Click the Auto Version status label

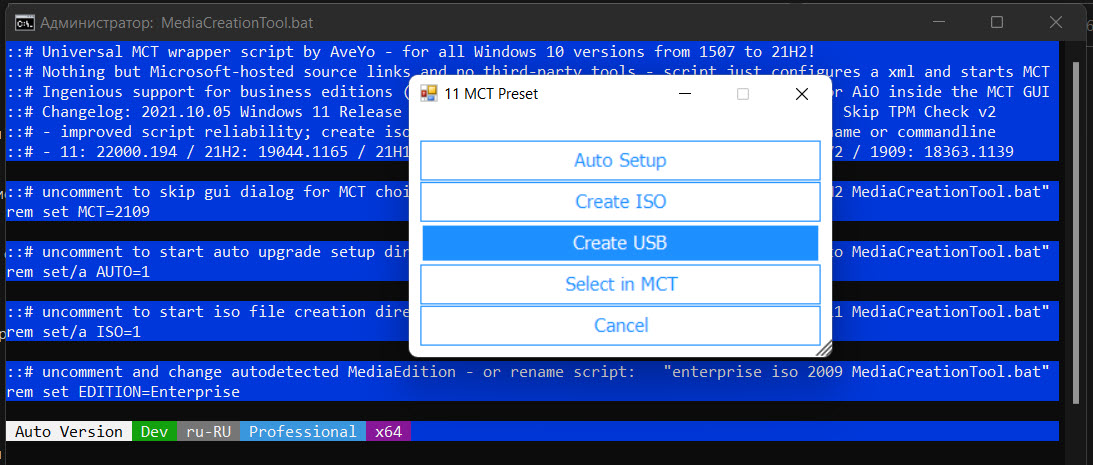coord(68,432)
